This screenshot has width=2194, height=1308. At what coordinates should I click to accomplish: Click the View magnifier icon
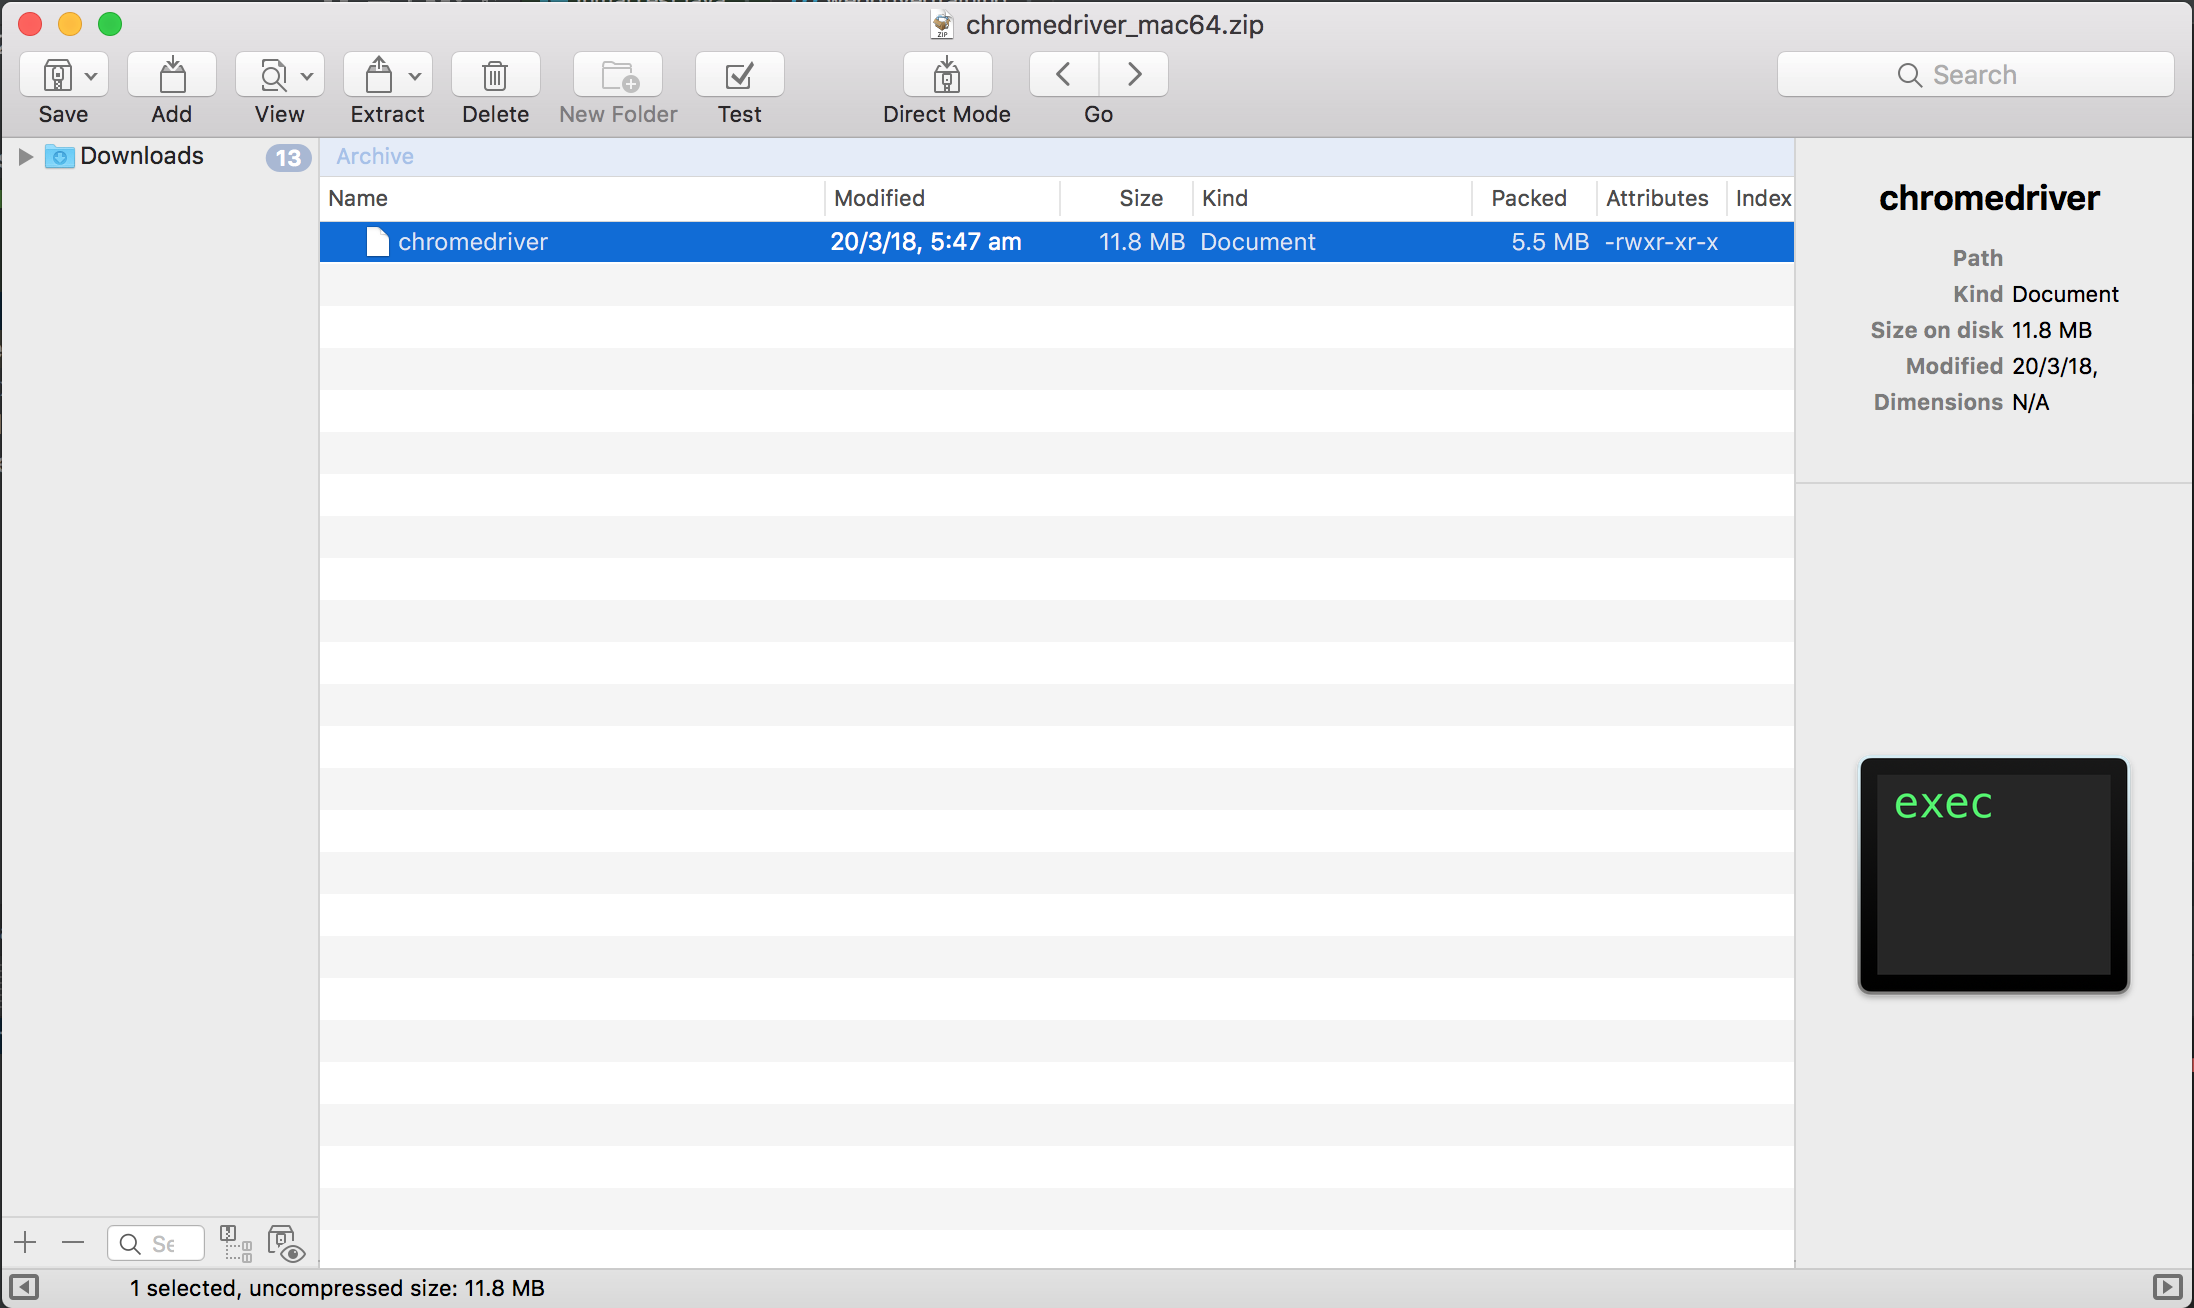(273, 75)
